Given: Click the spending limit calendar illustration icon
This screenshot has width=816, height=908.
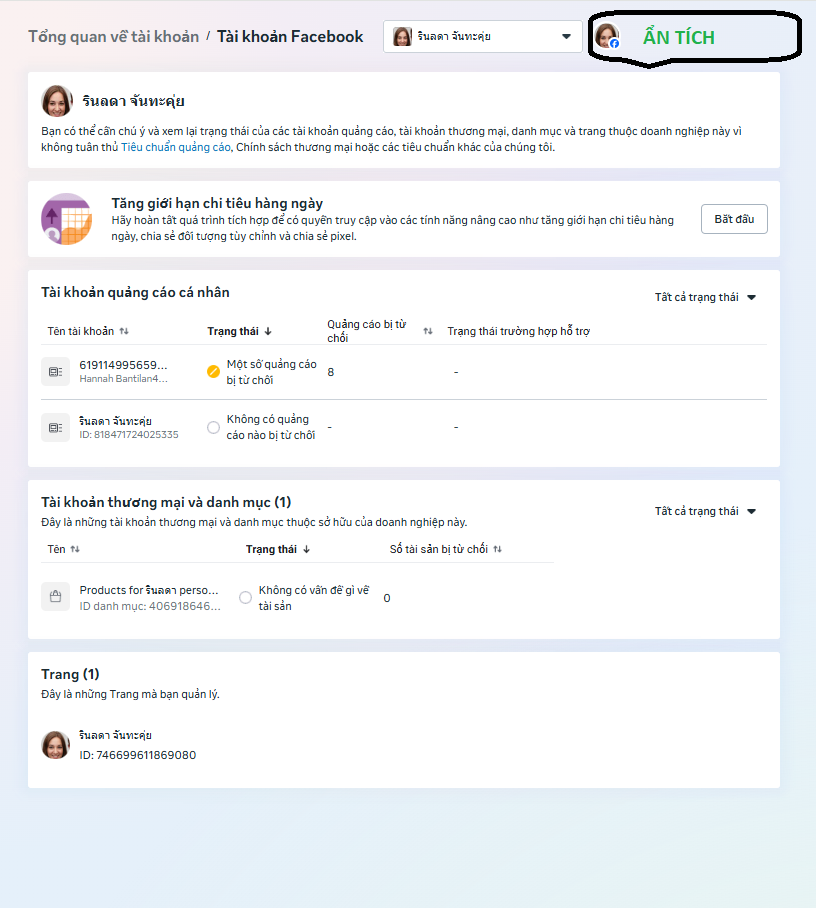Looking at the screenshot, I should (67, 219).
